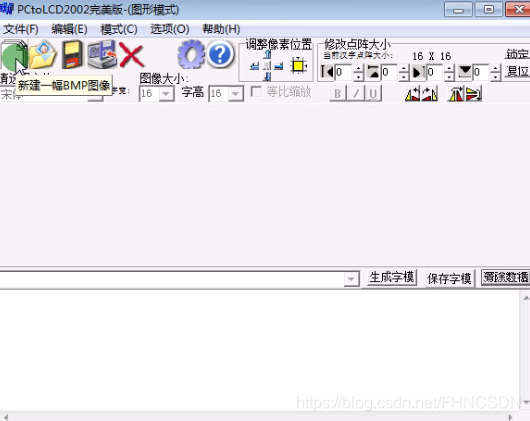This screenshot has width=530, height=421.
Task: Expand the text input history dropdown
Action: (352, 279)
